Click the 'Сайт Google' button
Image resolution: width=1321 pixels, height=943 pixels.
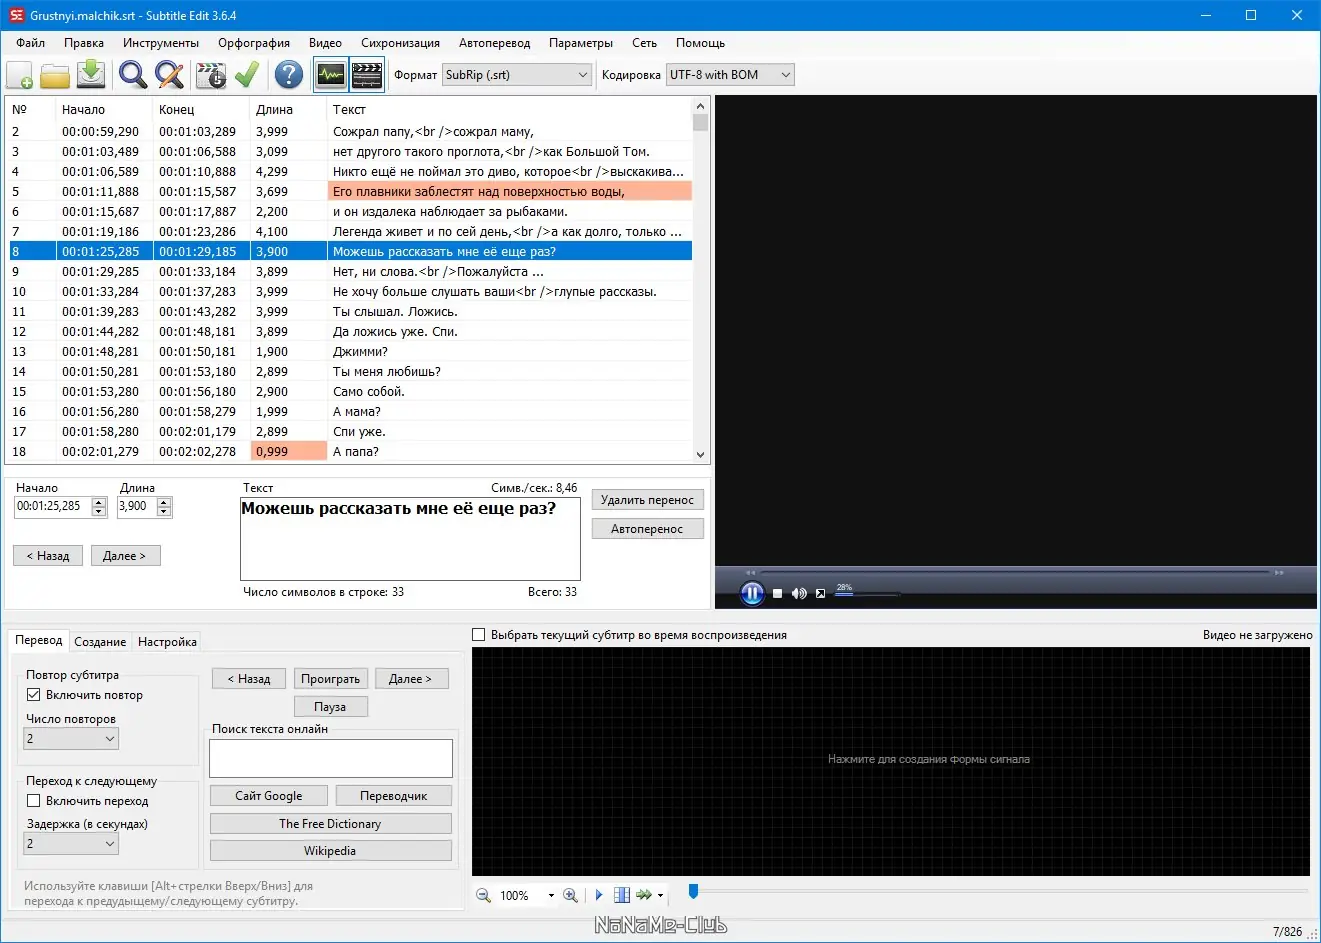click(269, 796)
